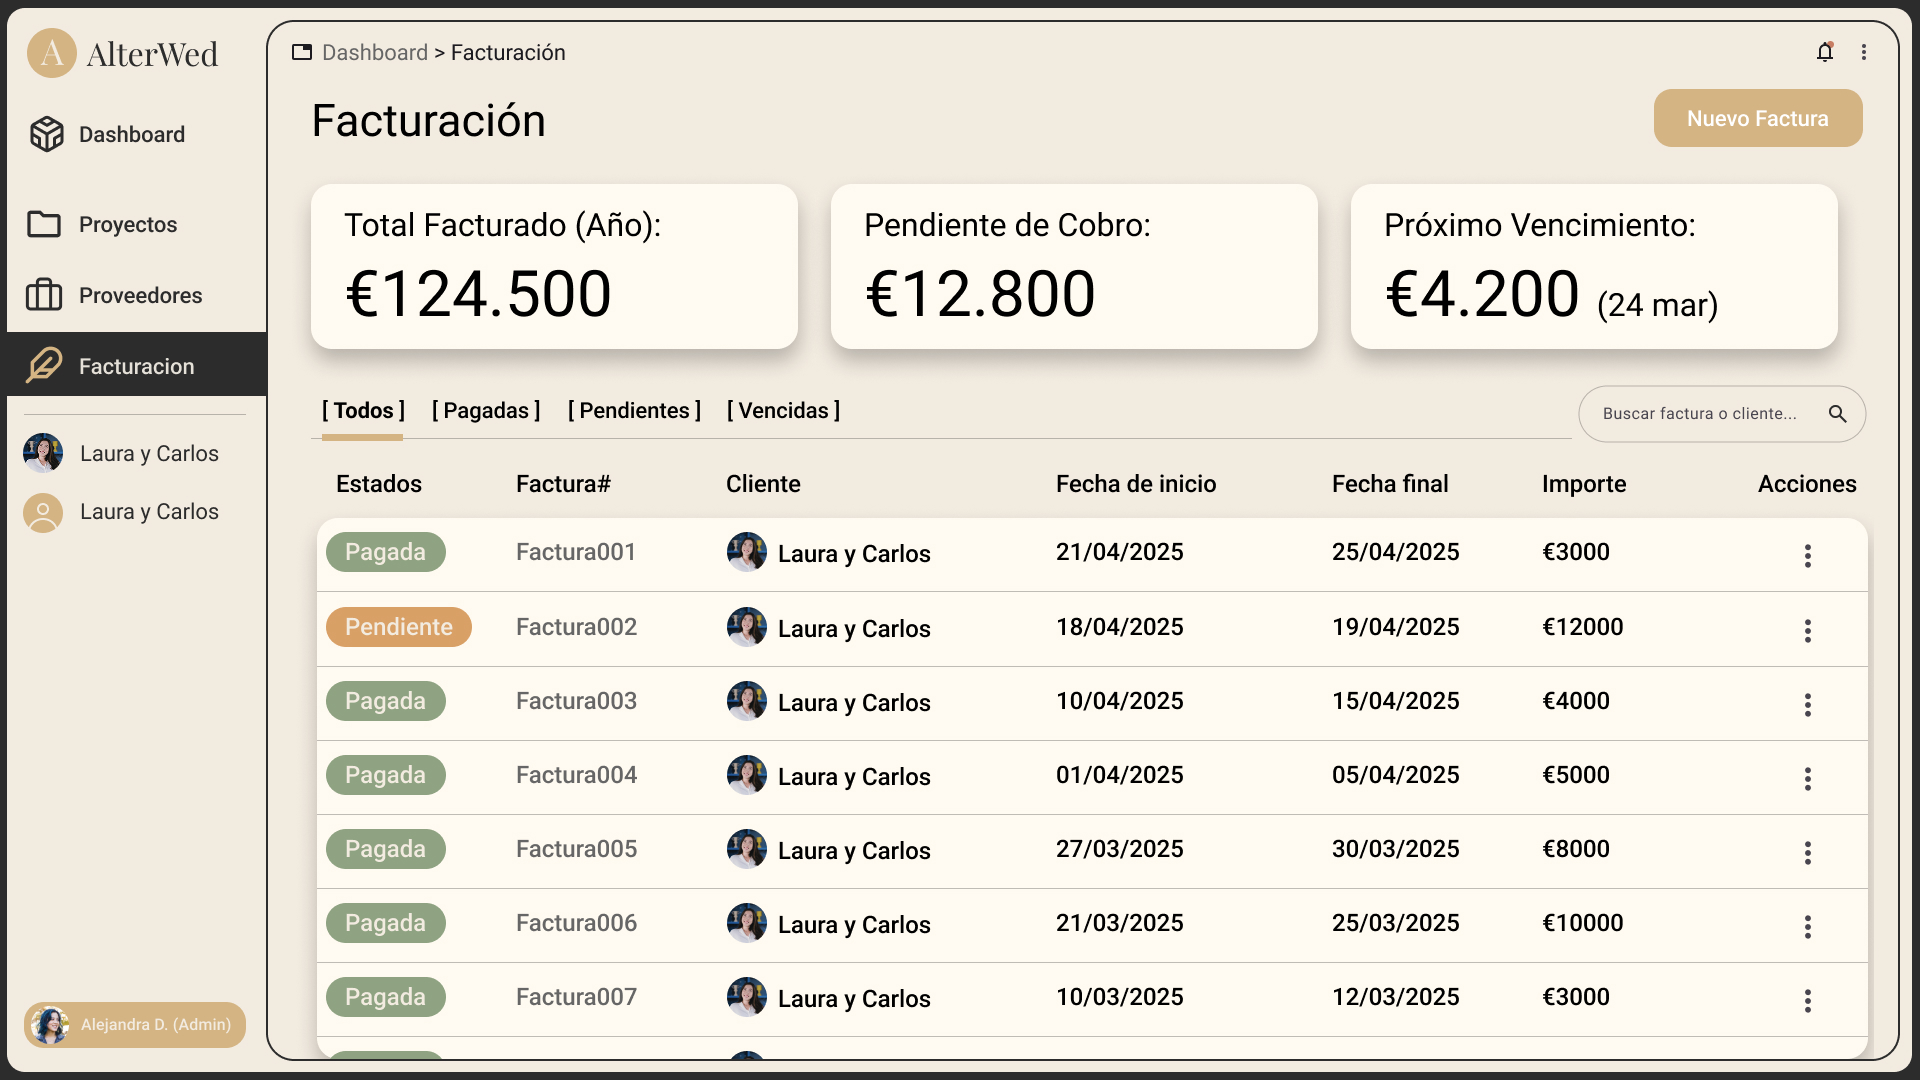Click the notification bell icon
This screenshot has height=1080, width=1920.
(x=1825, y=52)
